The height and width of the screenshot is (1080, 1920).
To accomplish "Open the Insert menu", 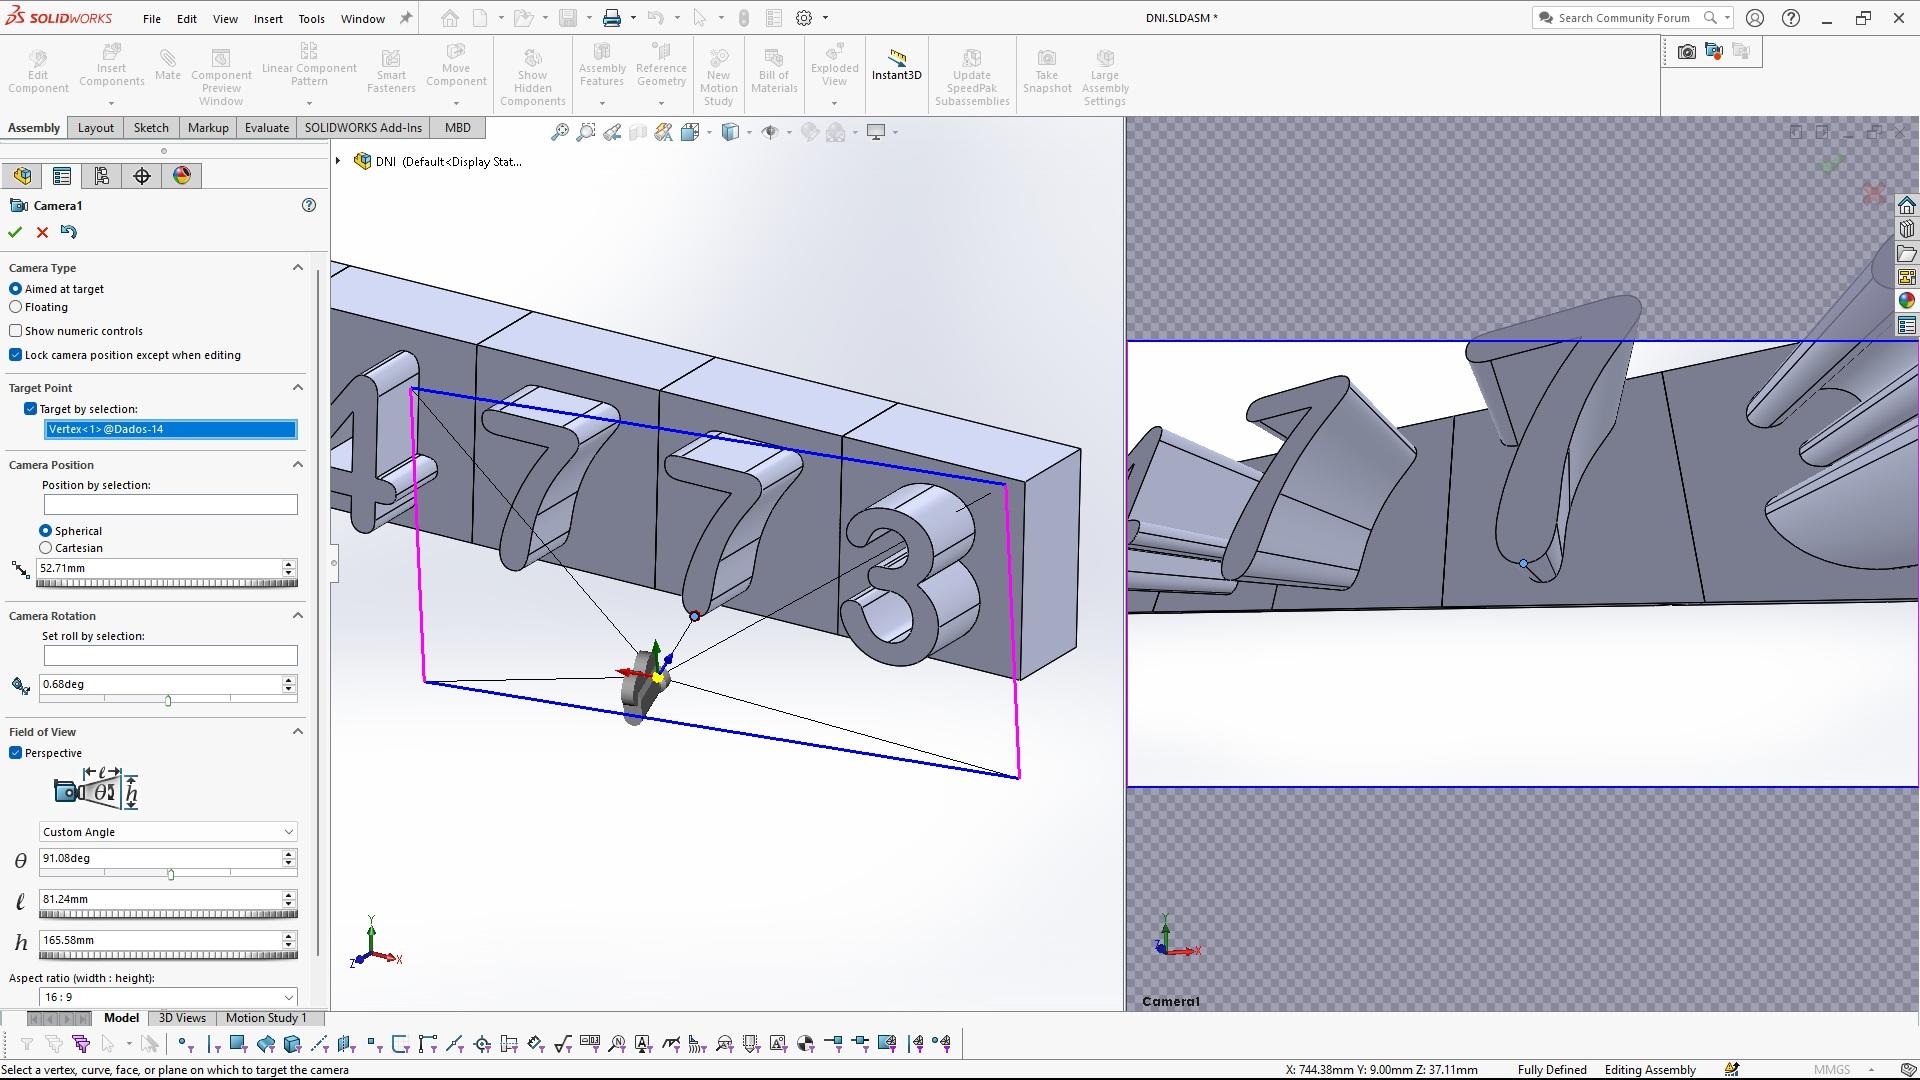I will pos(268,19).
